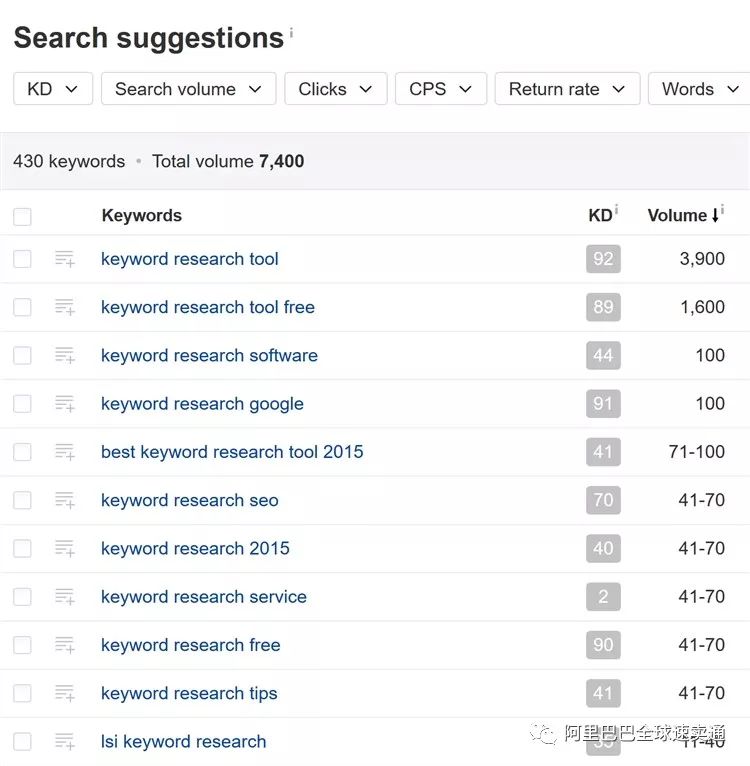The image size is (750, 766).
Task: Click info icon beside Search suggestions title
Action: 292,33
